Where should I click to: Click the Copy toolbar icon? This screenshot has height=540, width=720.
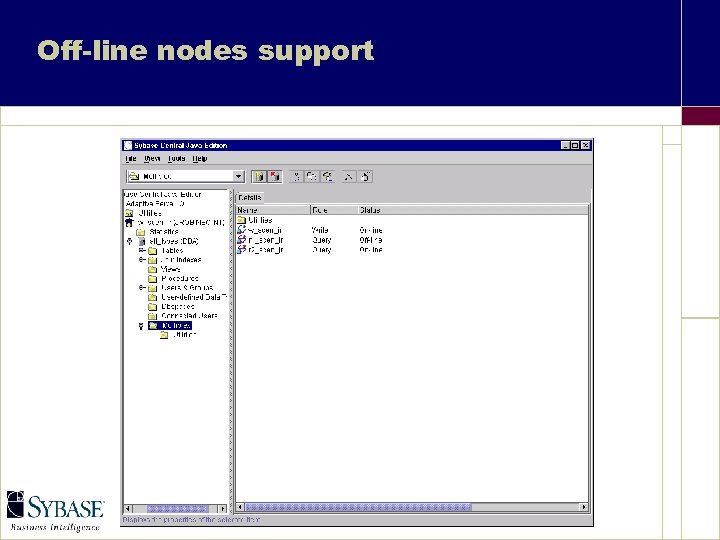[312, 177]
